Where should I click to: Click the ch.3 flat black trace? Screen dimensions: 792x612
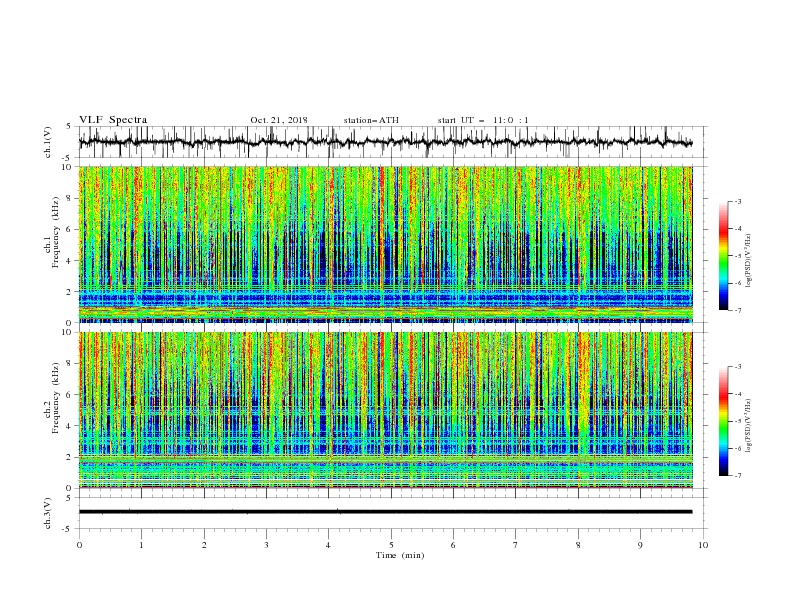click(x=385, y=512)
